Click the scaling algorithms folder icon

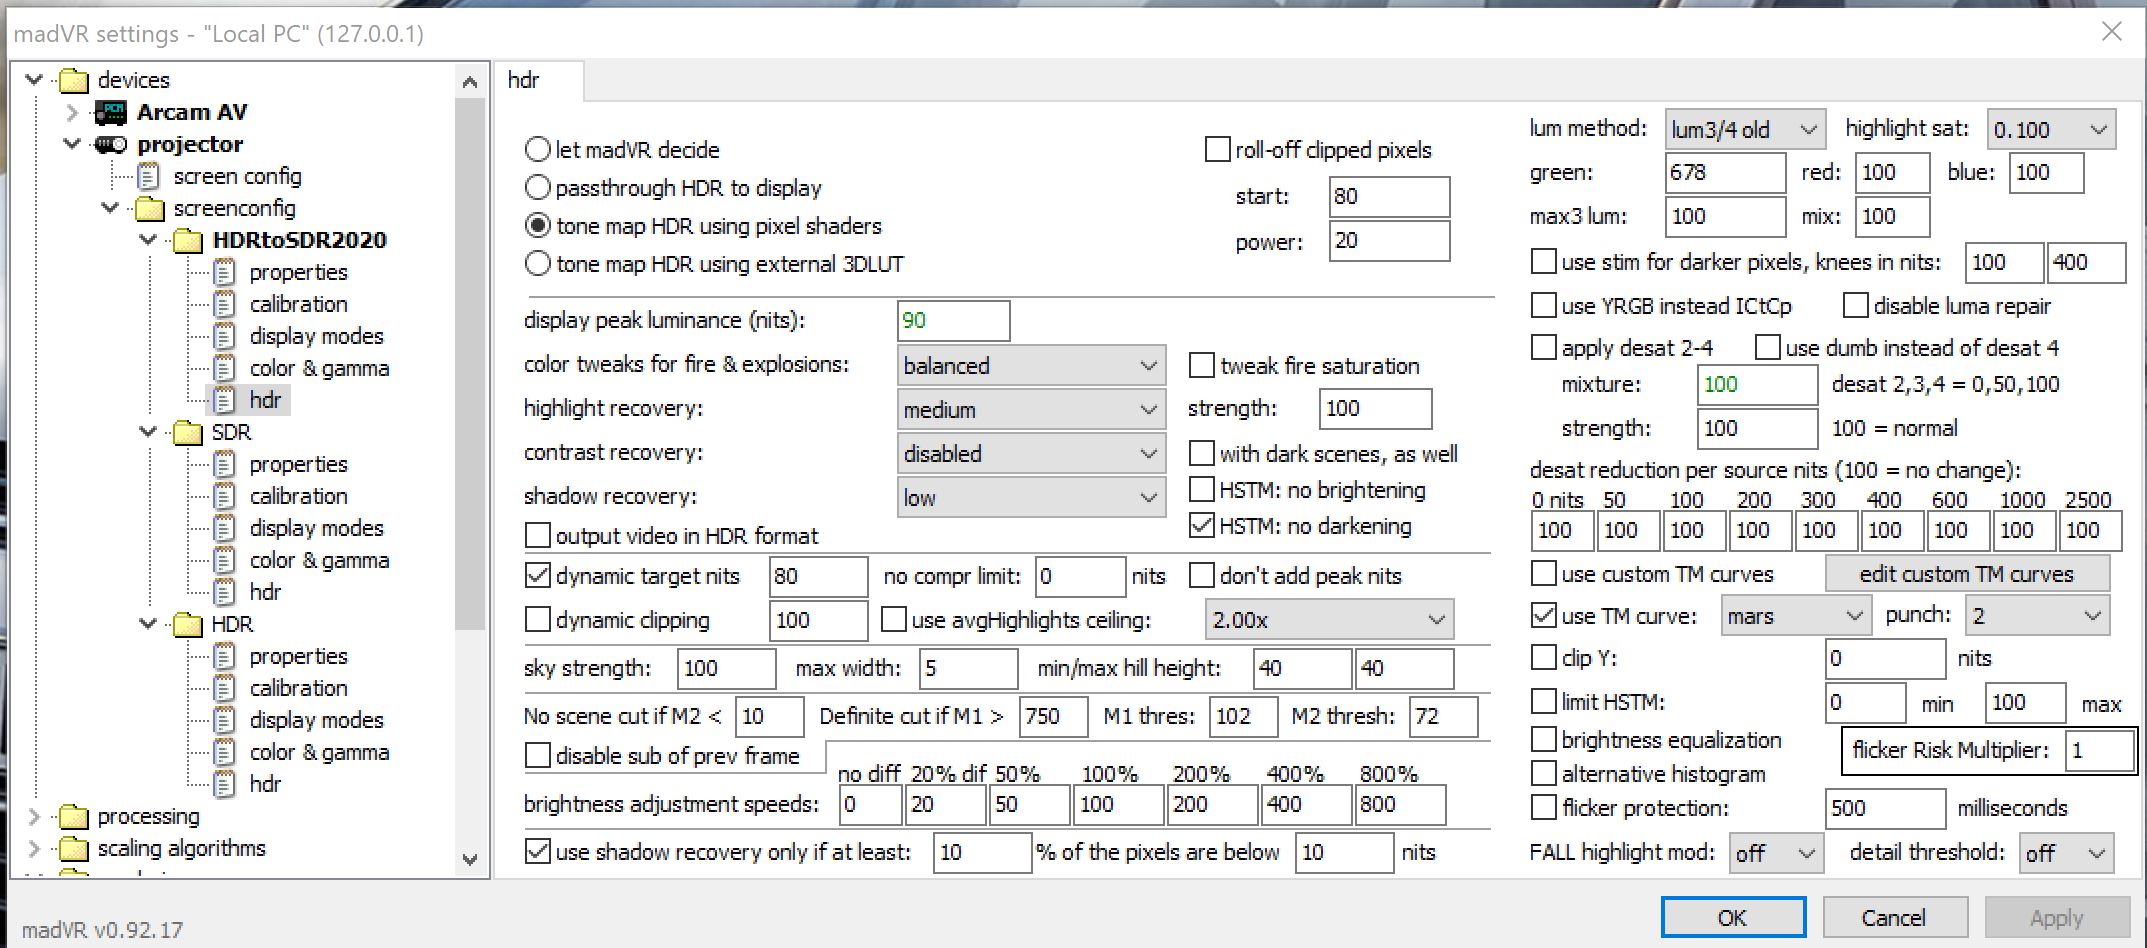point(73,849)
